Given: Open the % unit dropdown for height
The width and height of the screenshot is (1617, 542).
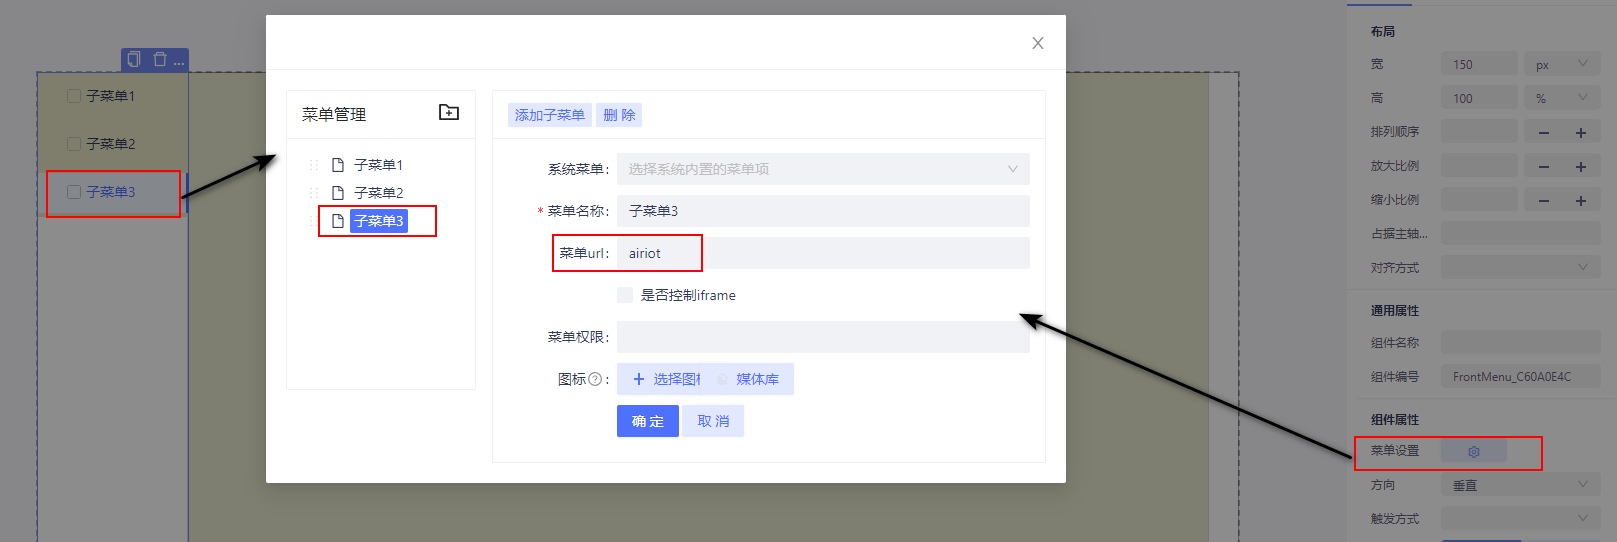Looking at the screenshot, I should (x=1562, y=98).
